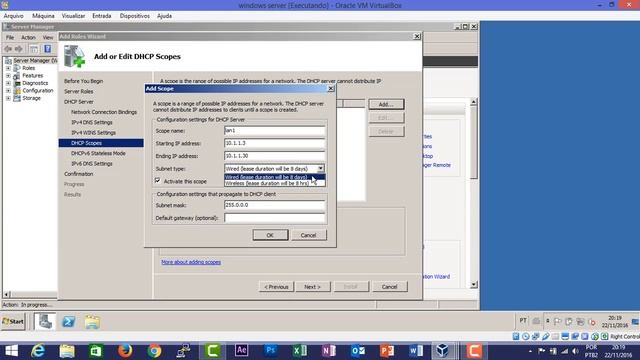Open Microsoft Outlook on host taskbar
This screenshot has height=360, width=640.
(x=358, y=351)
